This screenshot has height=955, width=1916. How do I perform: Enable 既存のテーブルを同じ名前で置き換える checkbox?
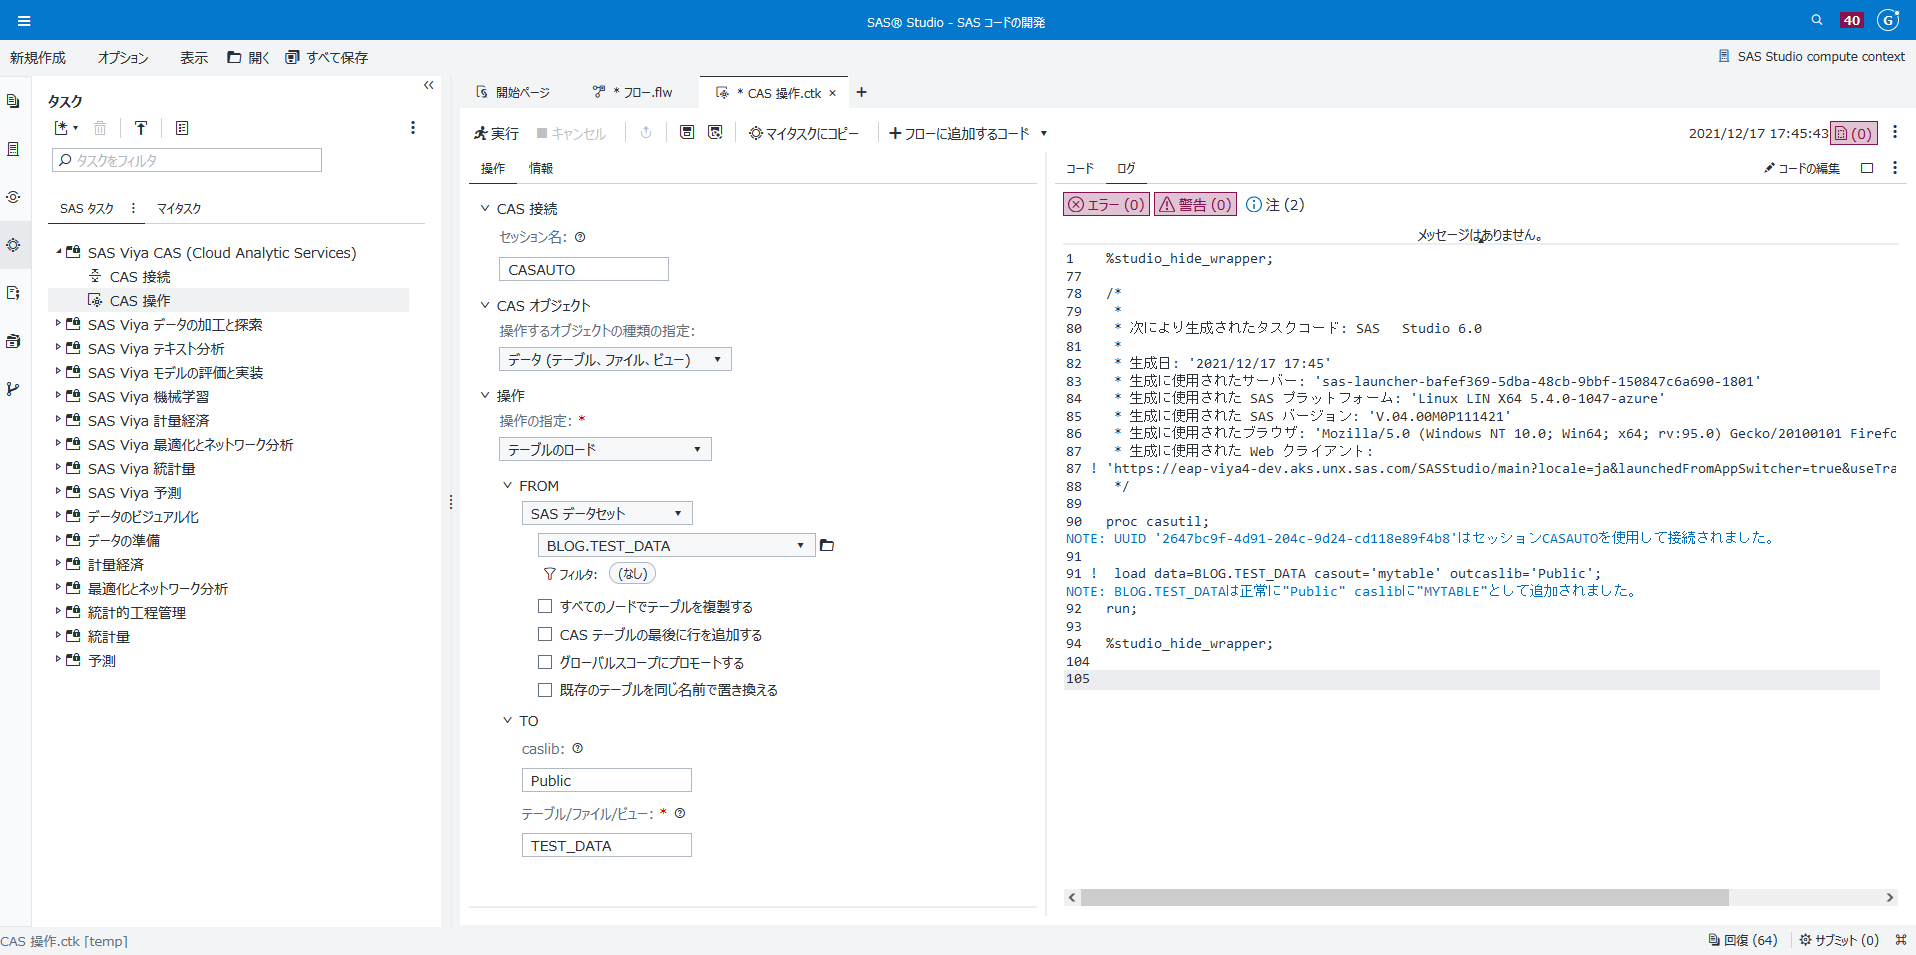coord(545,689)
